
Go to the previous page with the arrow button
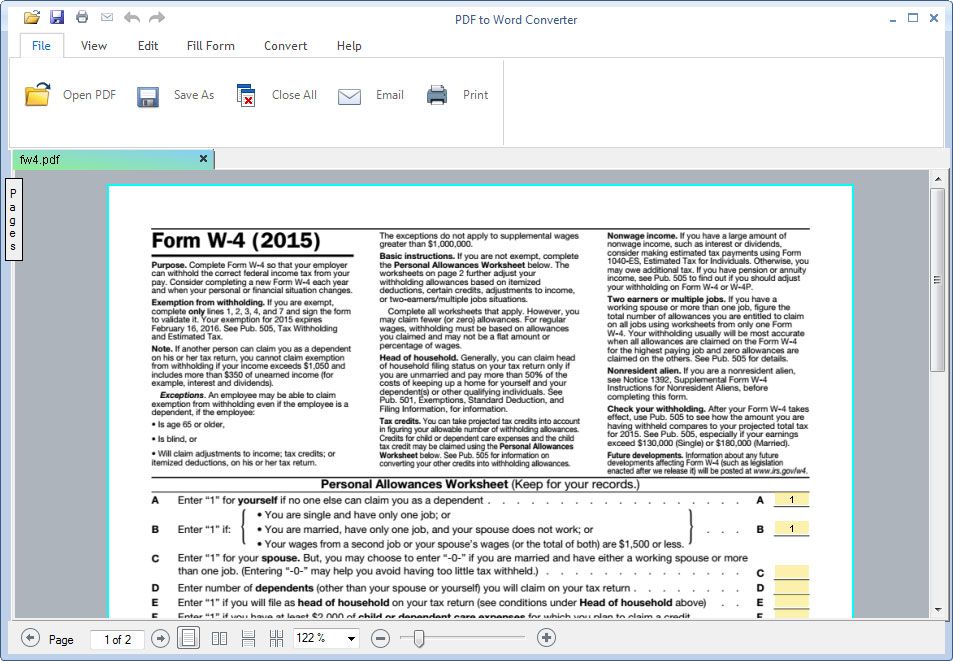(30, 639)
